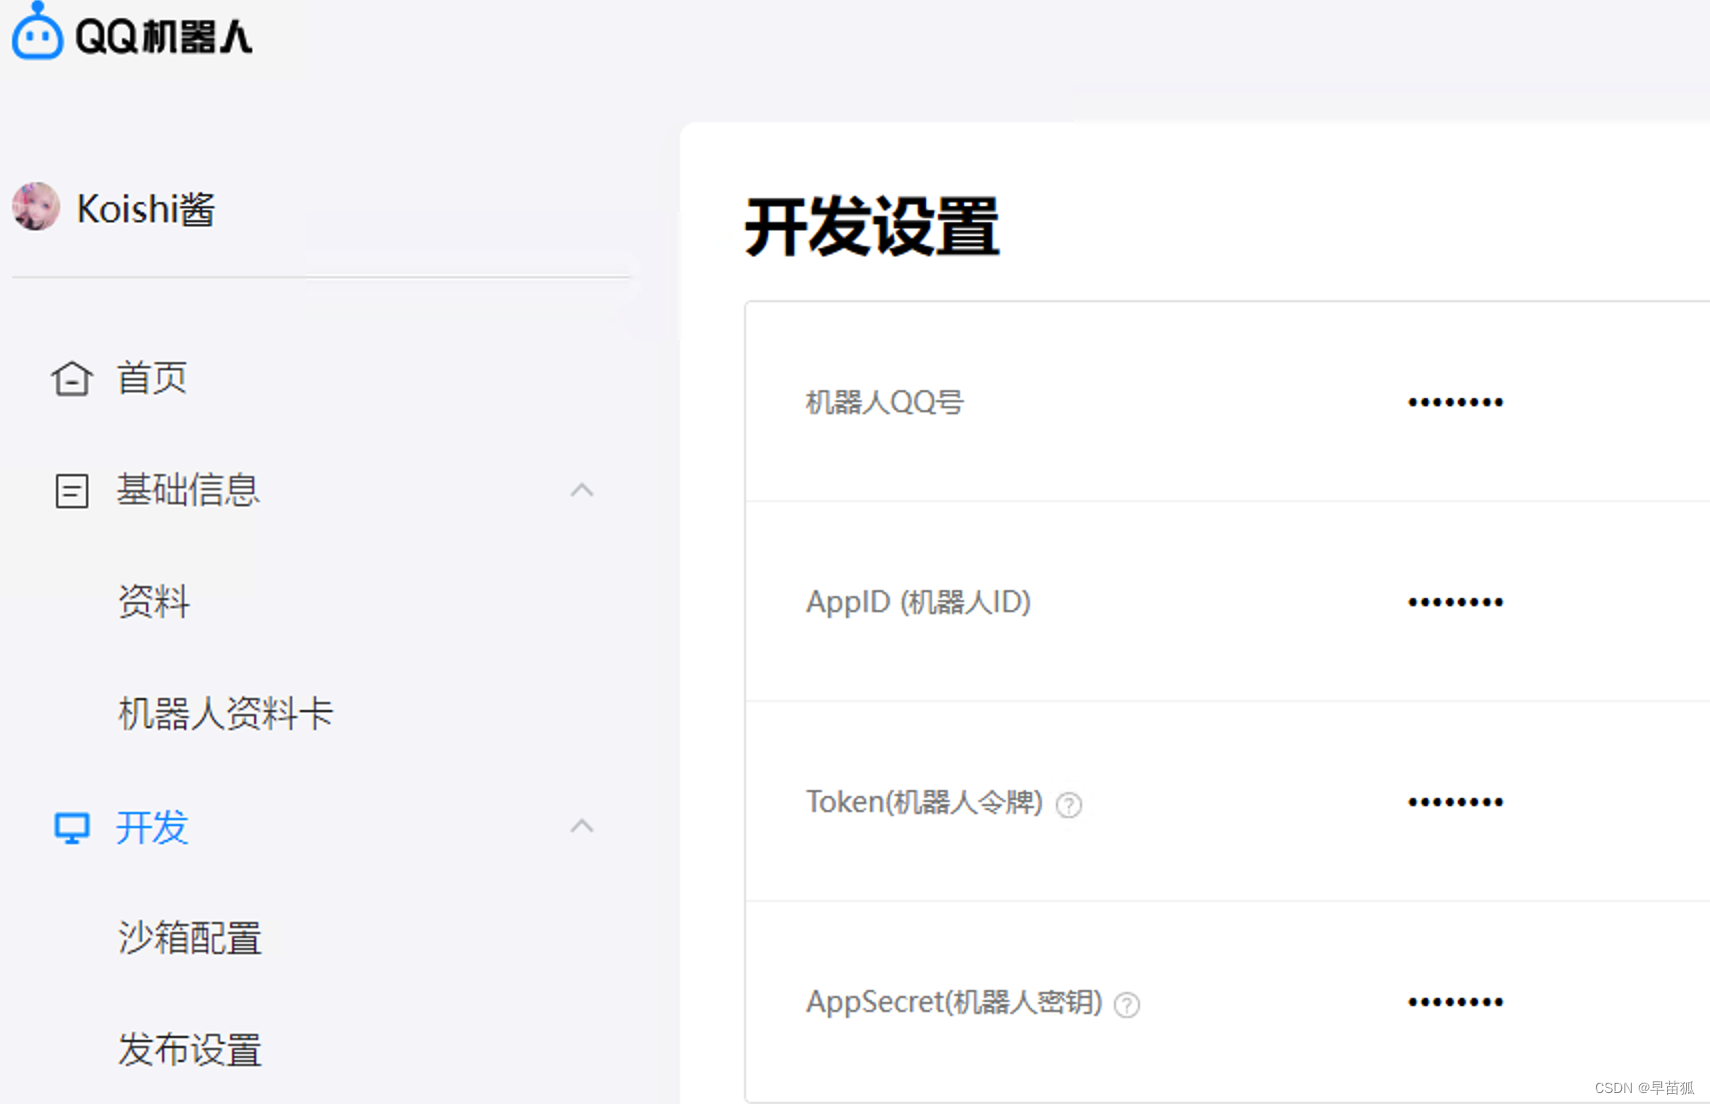Collapse the 基础信息 sidebar section
Image resolution: width=1710 pixels, height=1104 pixels.
tap(582, 489)
